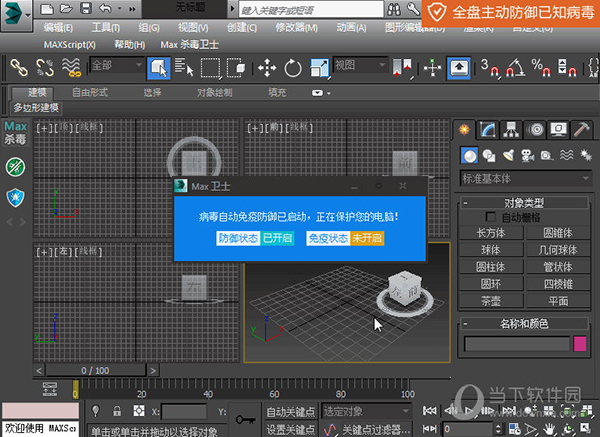Click the object name input field
Image resolution: width=600 pixels, height=437 pixels.
(x=517, y=344)
